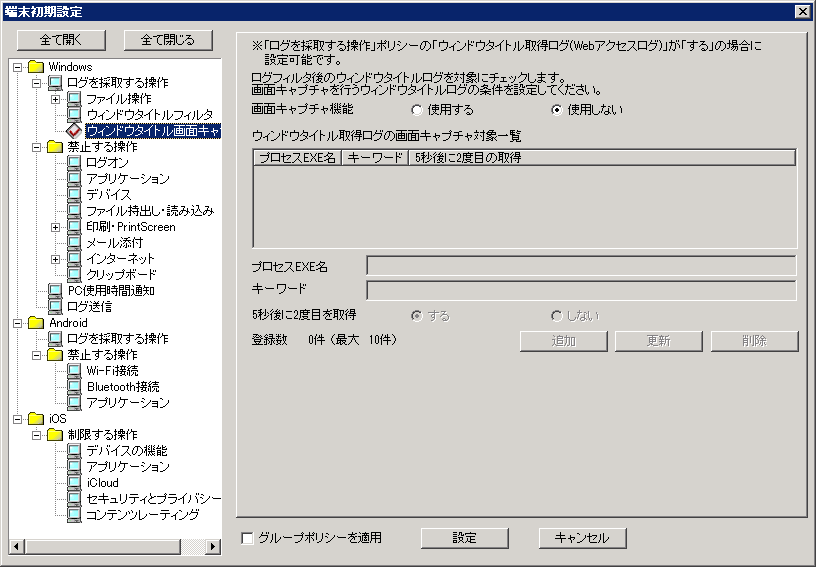
Task: Click the red checkmark icon of selected item
Action: pos(74,131)
